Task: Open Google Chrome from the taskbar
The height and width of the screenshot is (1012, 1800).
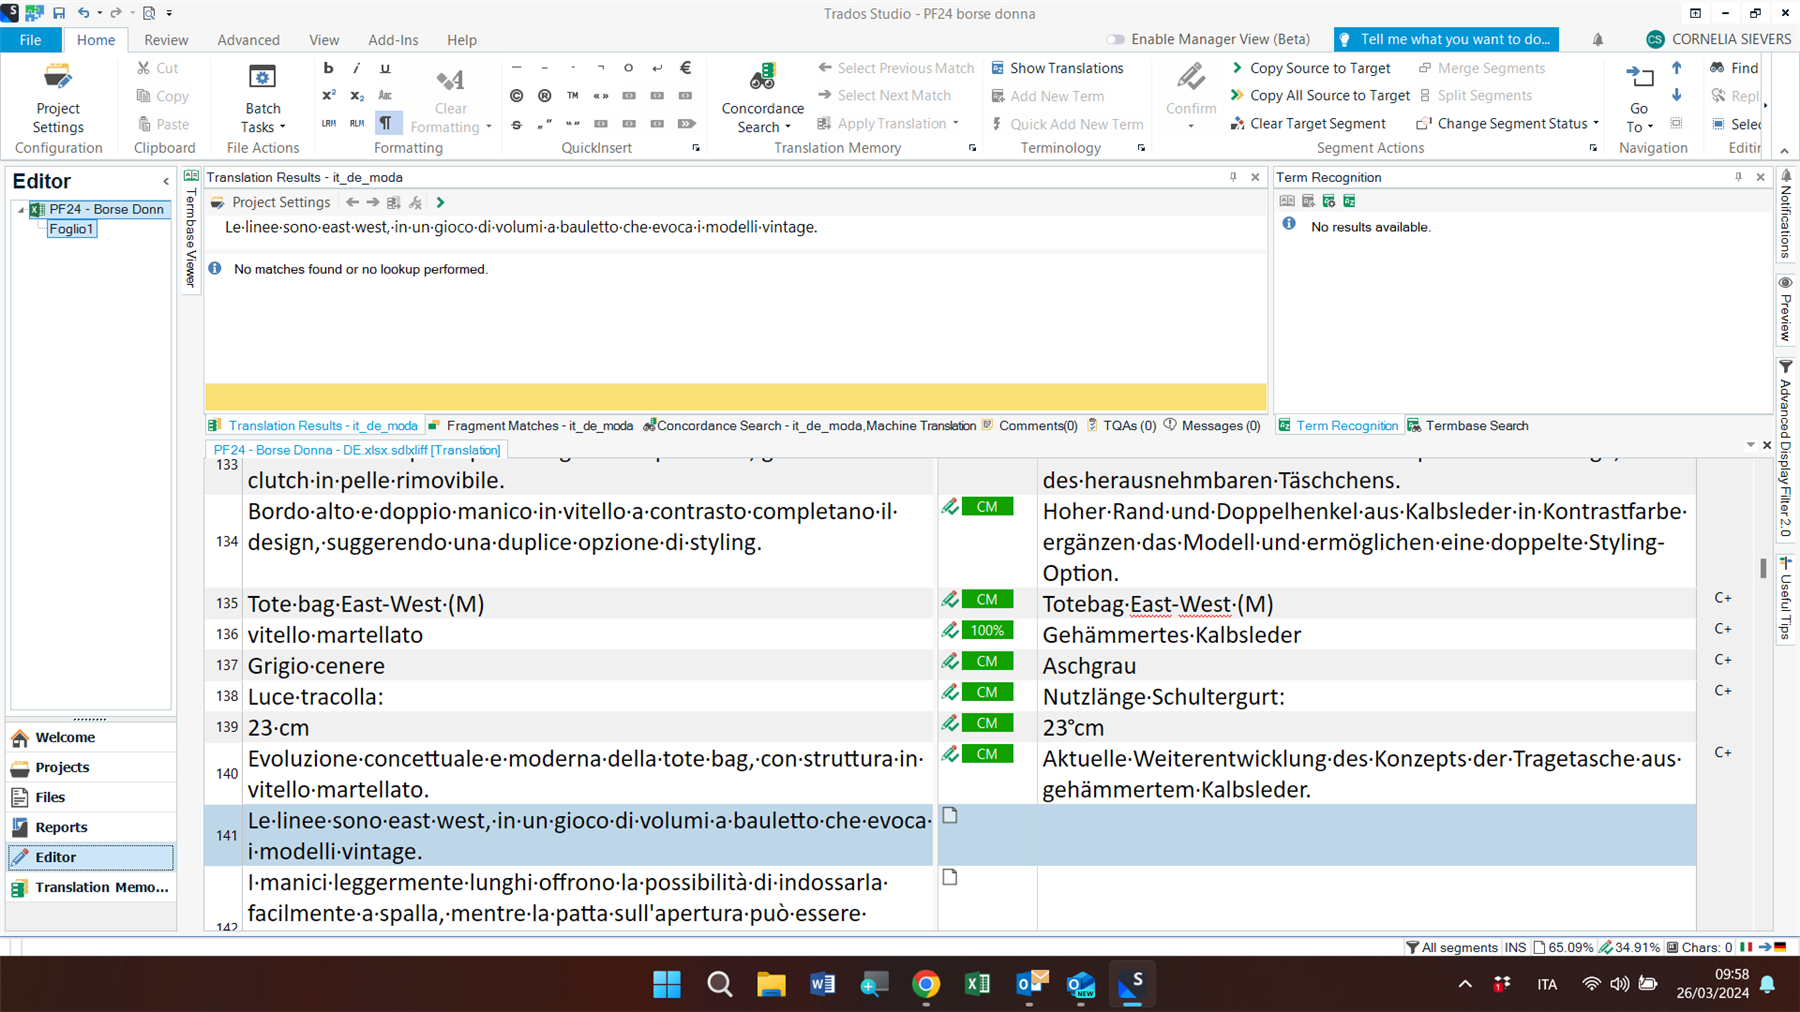Action: point(926,984)
